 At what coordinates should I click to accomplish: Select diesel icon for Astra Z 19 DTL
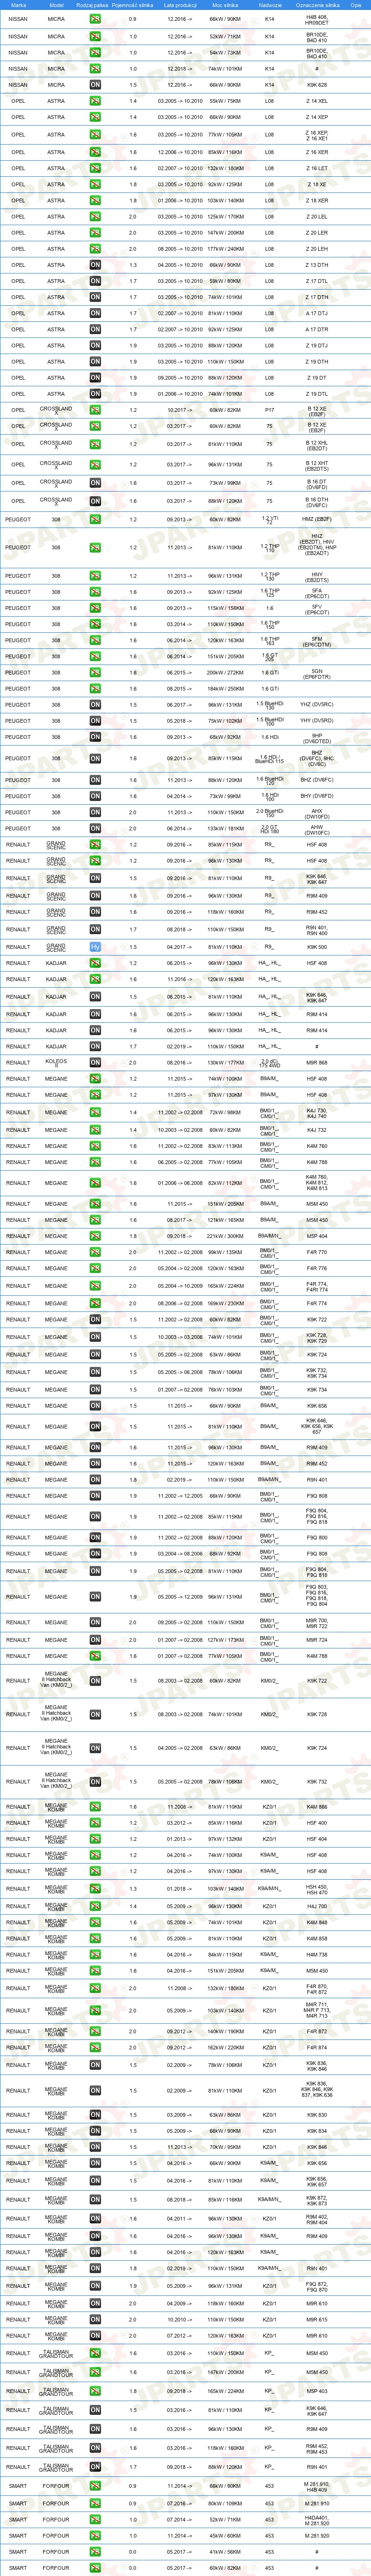point(95,394)
